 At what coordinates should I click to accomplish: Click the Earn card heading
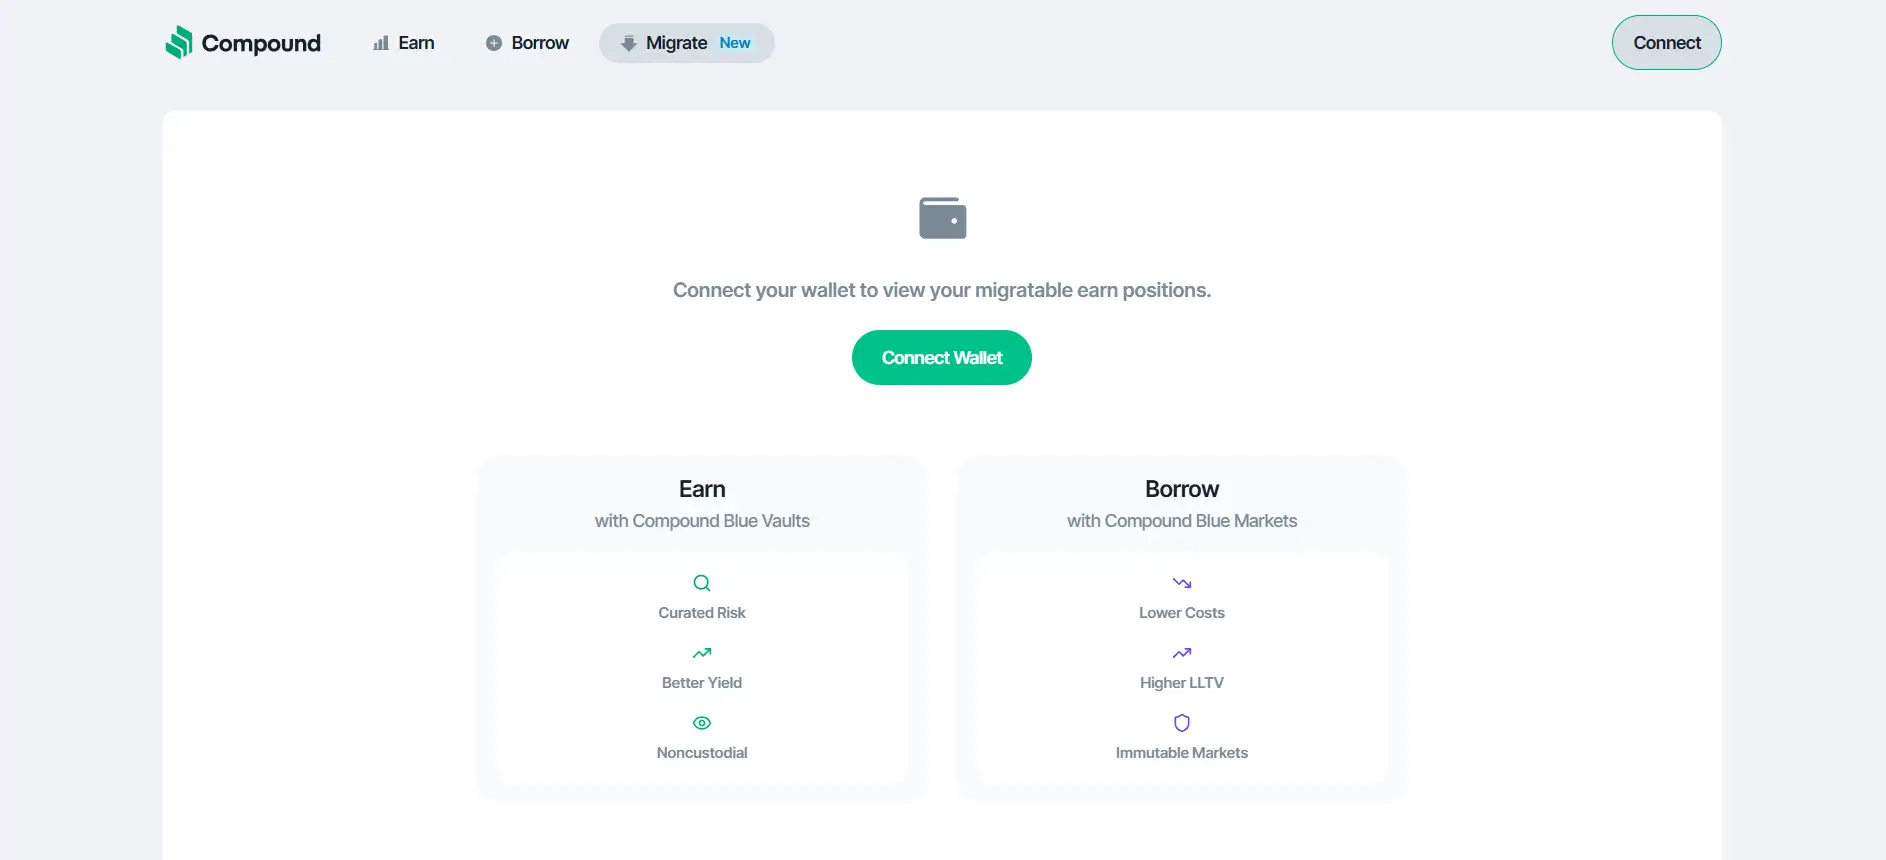[702, 489]
